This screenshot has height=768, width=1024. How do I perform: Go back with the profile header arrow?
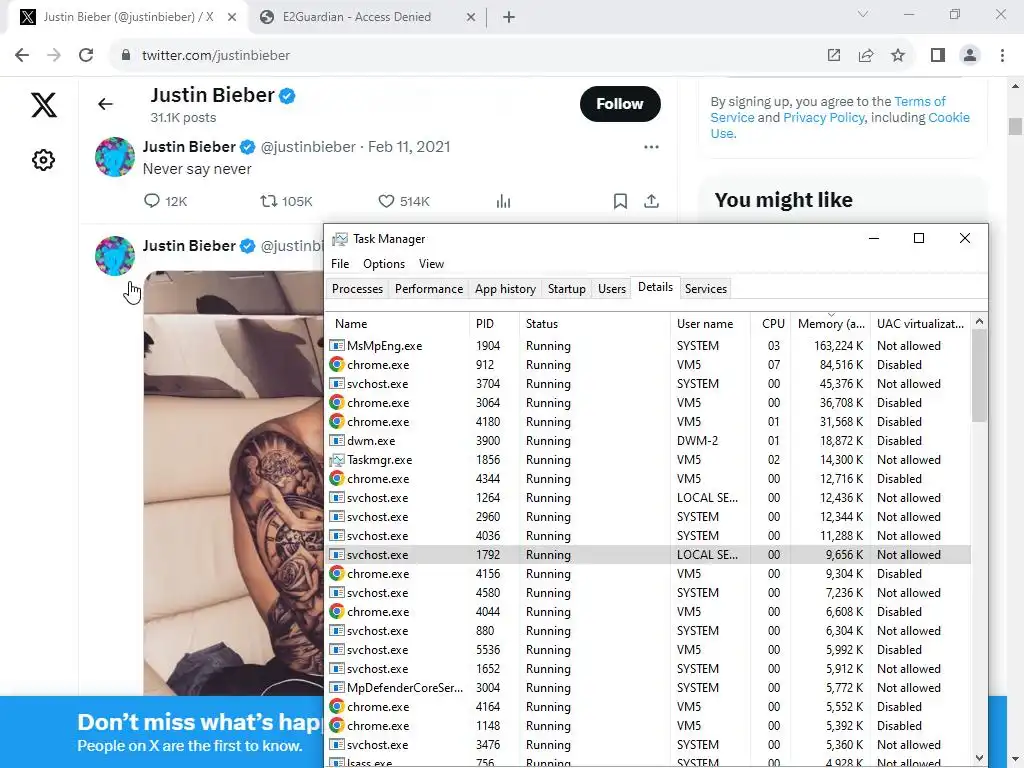(x=105, y=104)
